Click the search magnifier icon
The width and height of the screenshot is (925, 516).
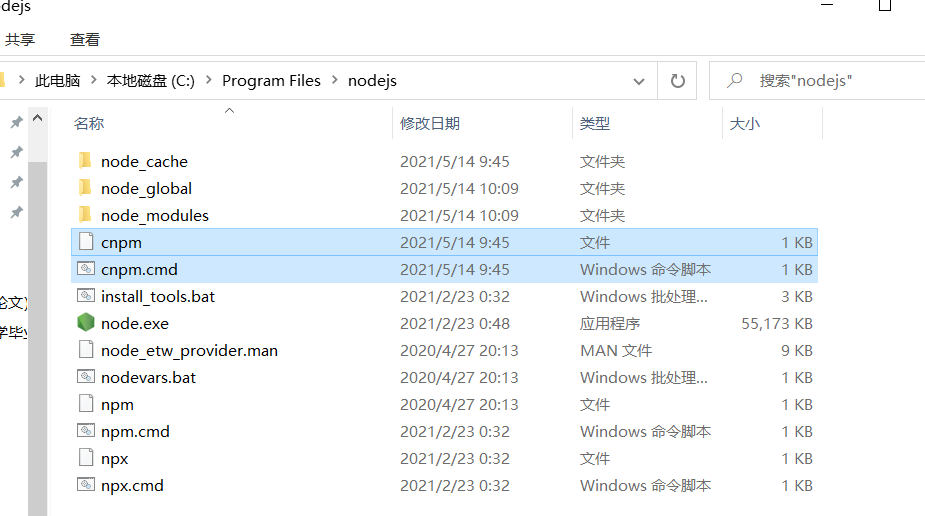tap(735, 80)
